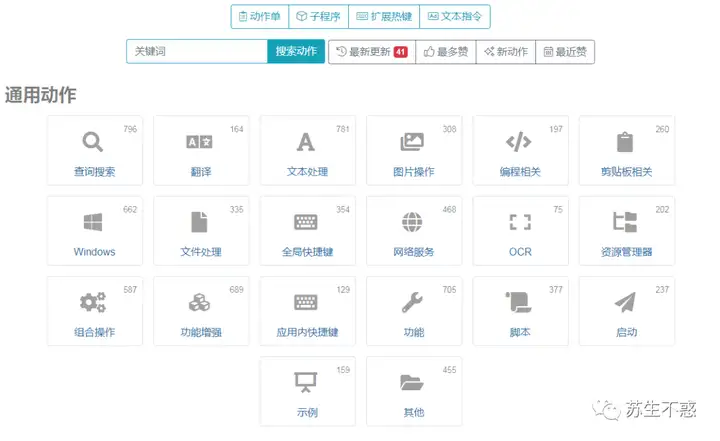720x441 pixels.
Task: Open the 功能增强 category link
Action: (x=201, y=332)
